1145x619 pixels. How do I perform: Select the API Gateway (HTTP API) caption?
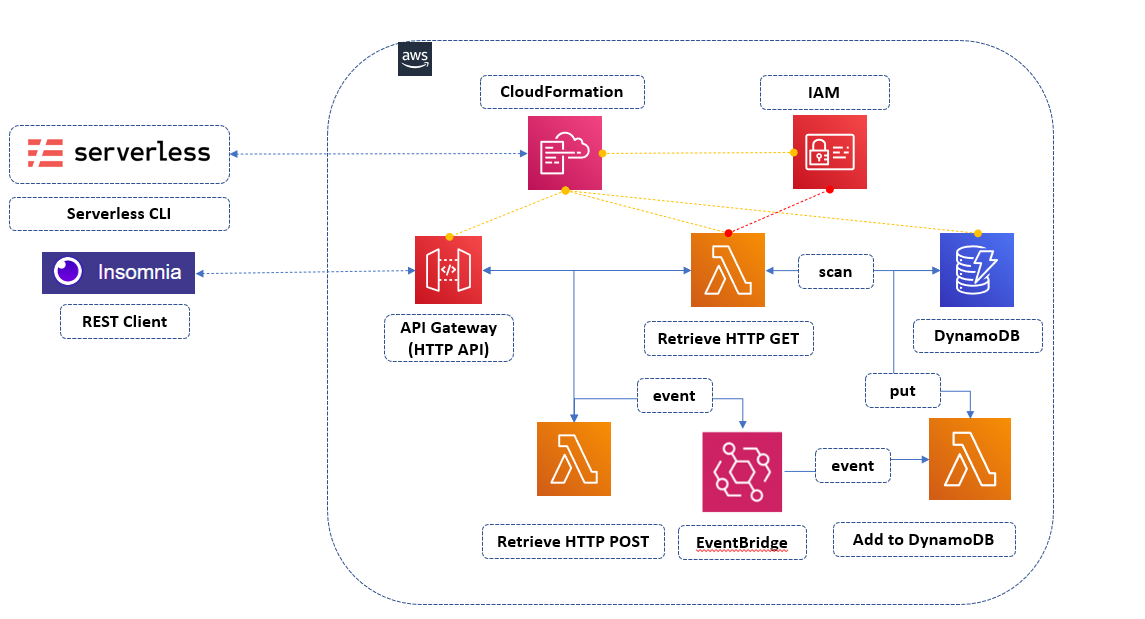(448, 338)
